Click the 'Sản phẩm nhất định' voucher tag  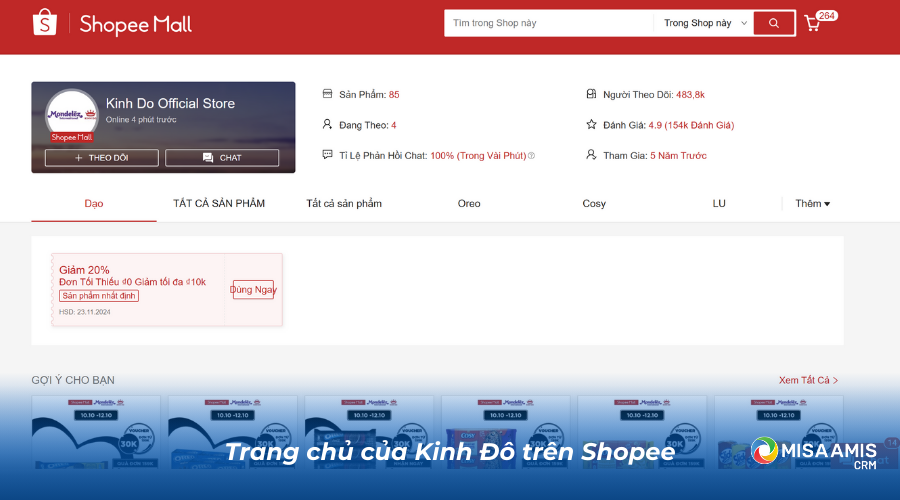[99, 296]
